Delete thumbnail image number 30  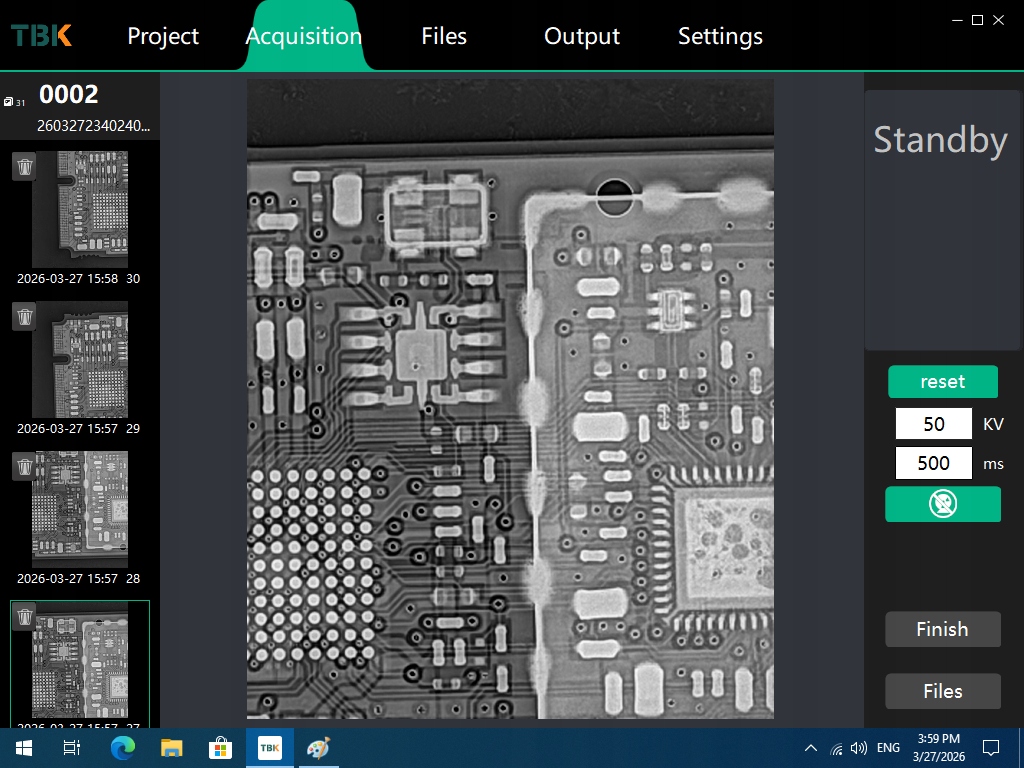point(25,167)
